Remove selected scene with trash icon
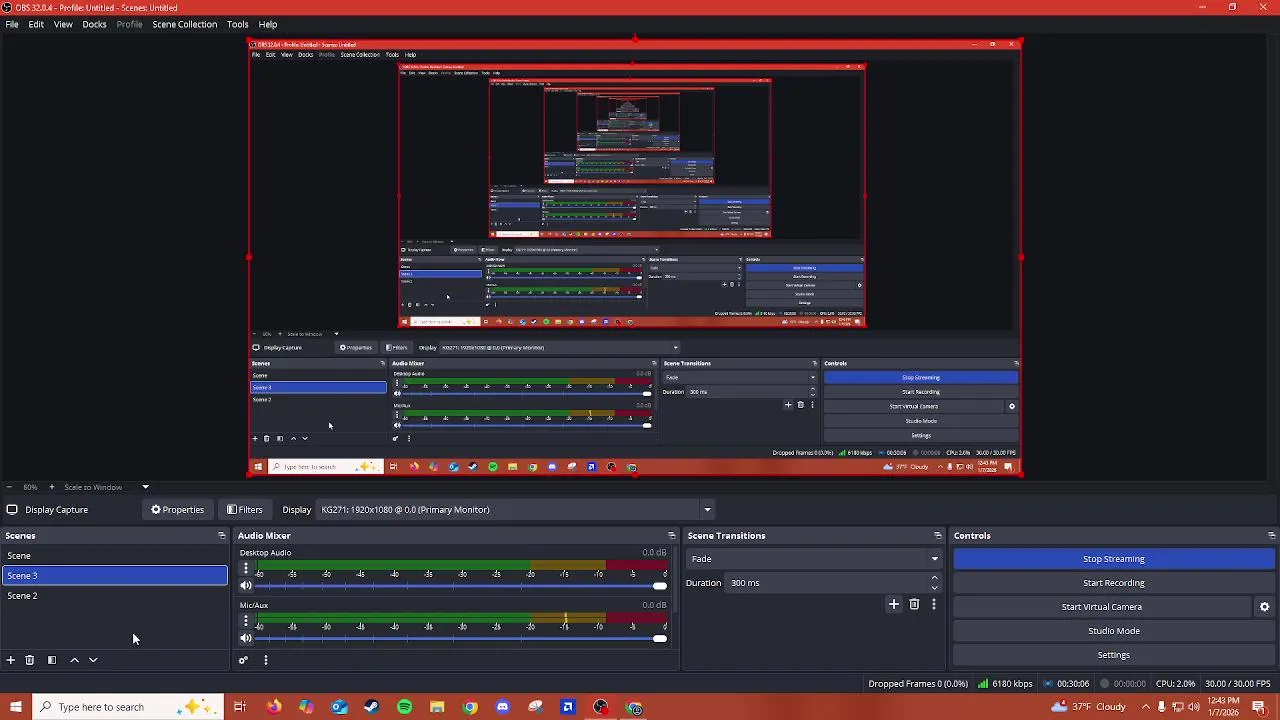 [x=30, y=660]
